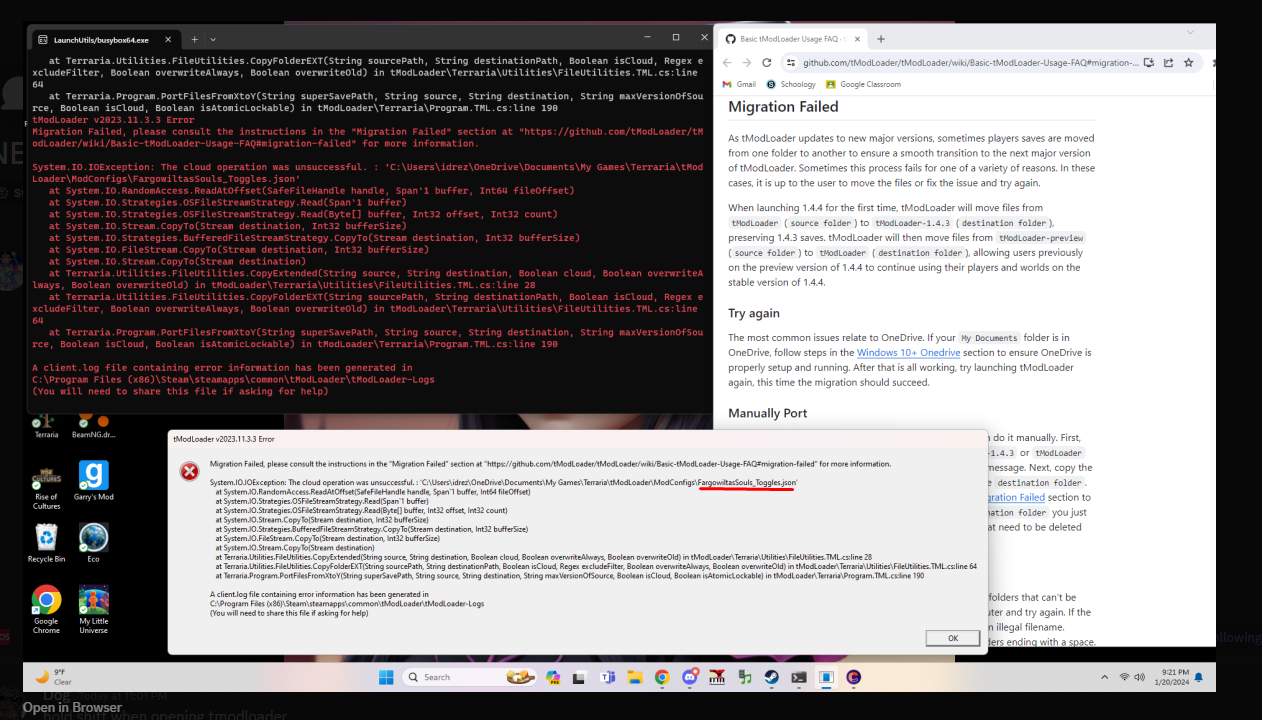This screenshot has width=1262, height=720.
Task: Open the Eco desktop shortcut
Action: click(93, 543)
